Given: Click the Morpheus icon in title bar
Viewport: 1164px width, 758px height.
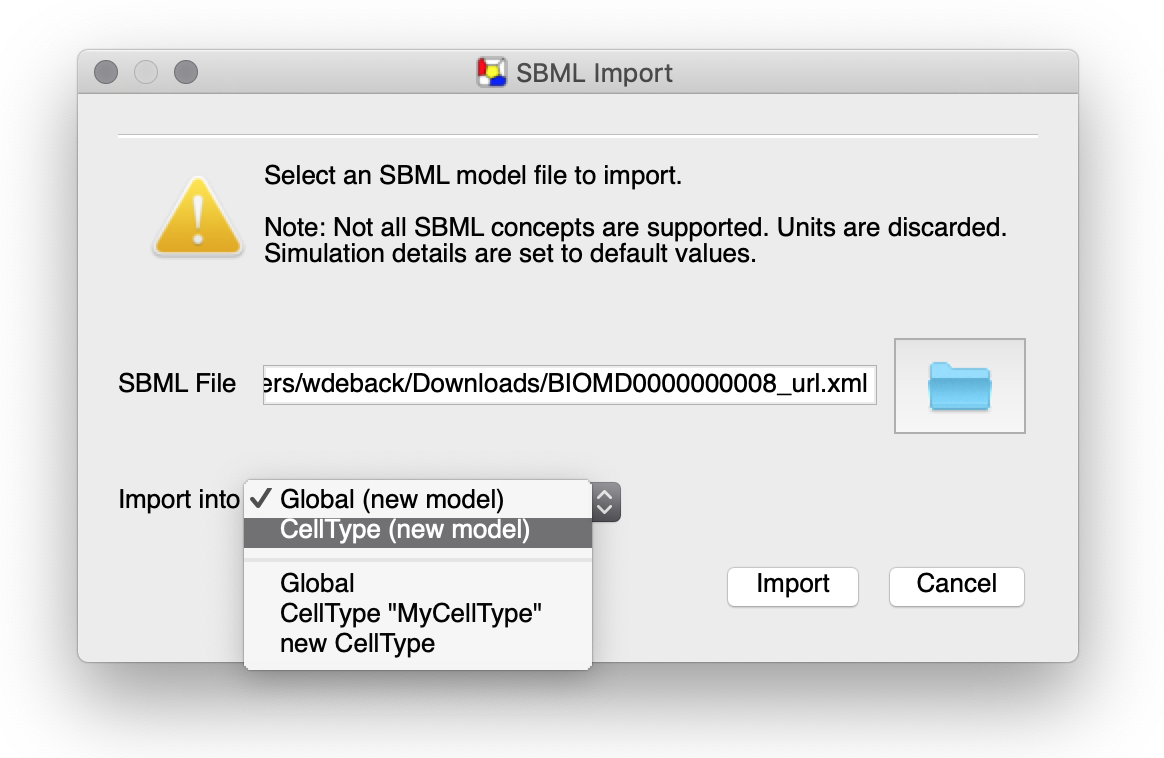Looking at the screenshot, I should click(x=491, y=73).
